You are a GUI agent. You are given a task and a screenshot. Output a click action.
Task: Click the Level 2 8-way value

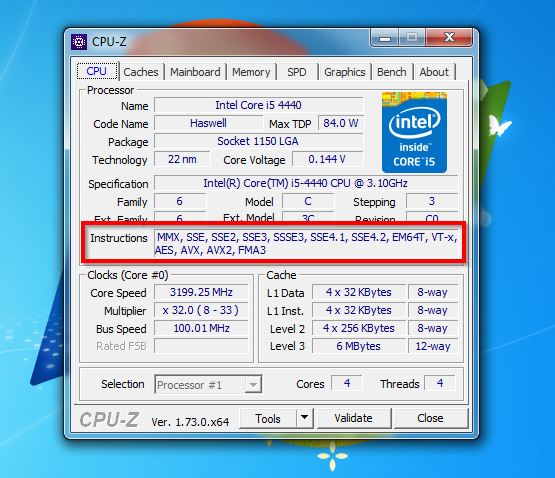point(433,329)
